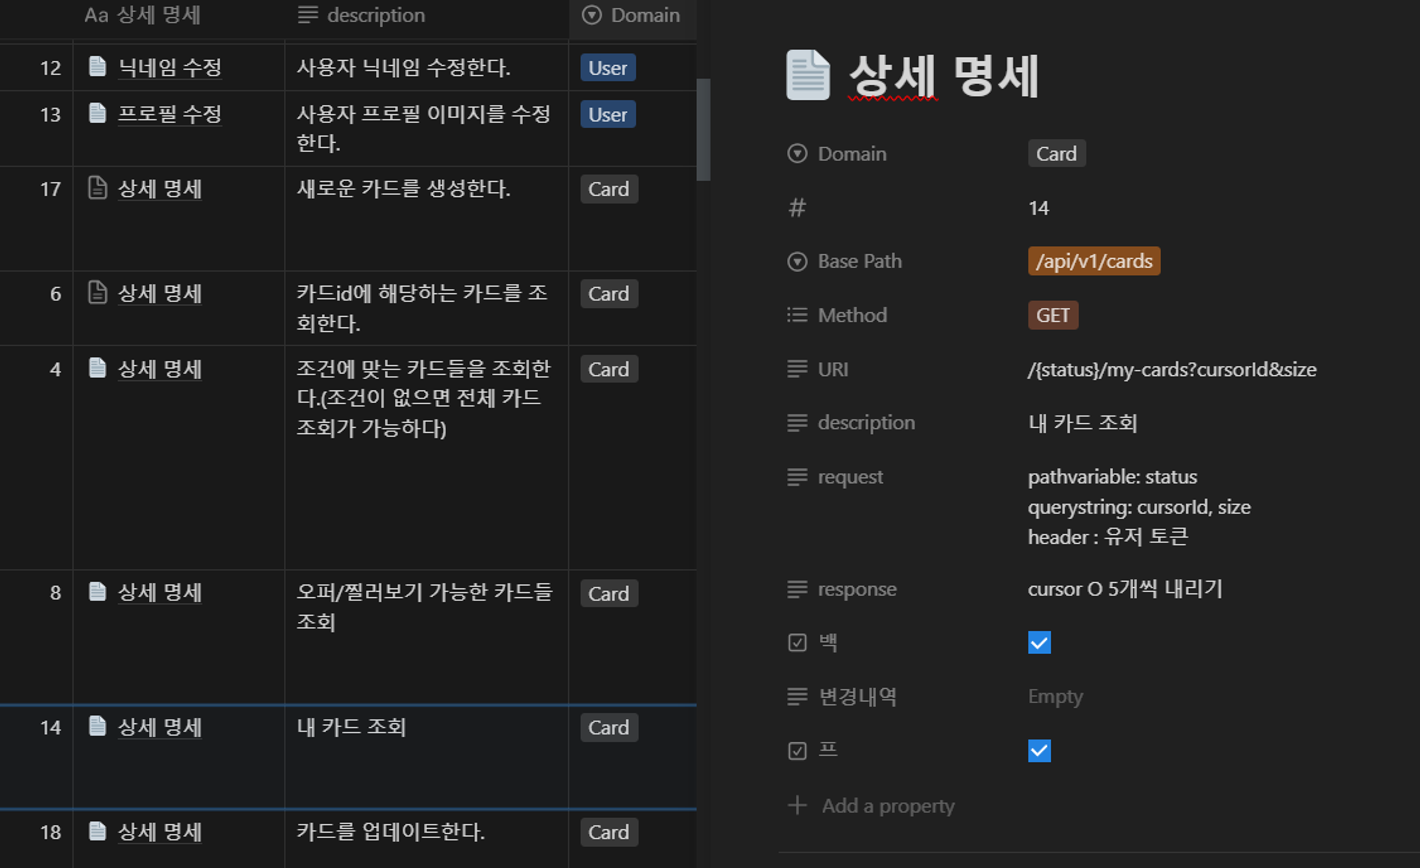Screen dimensions: 1420x868
Task: Open the GET Method tag selector
Action: point(1053,315)
